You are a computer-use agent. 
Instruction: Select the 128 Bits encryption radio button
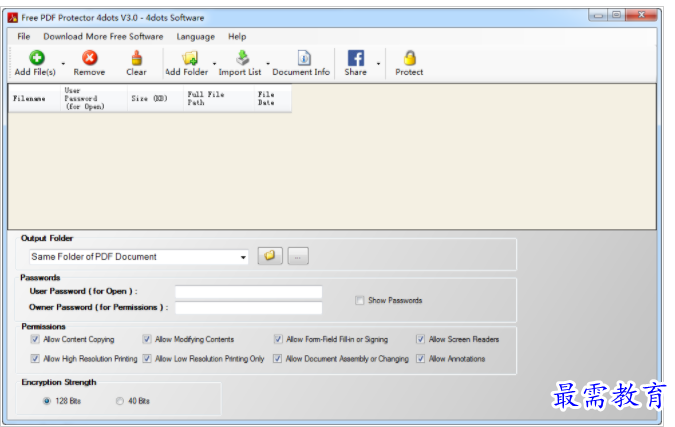tap(46, 401)
